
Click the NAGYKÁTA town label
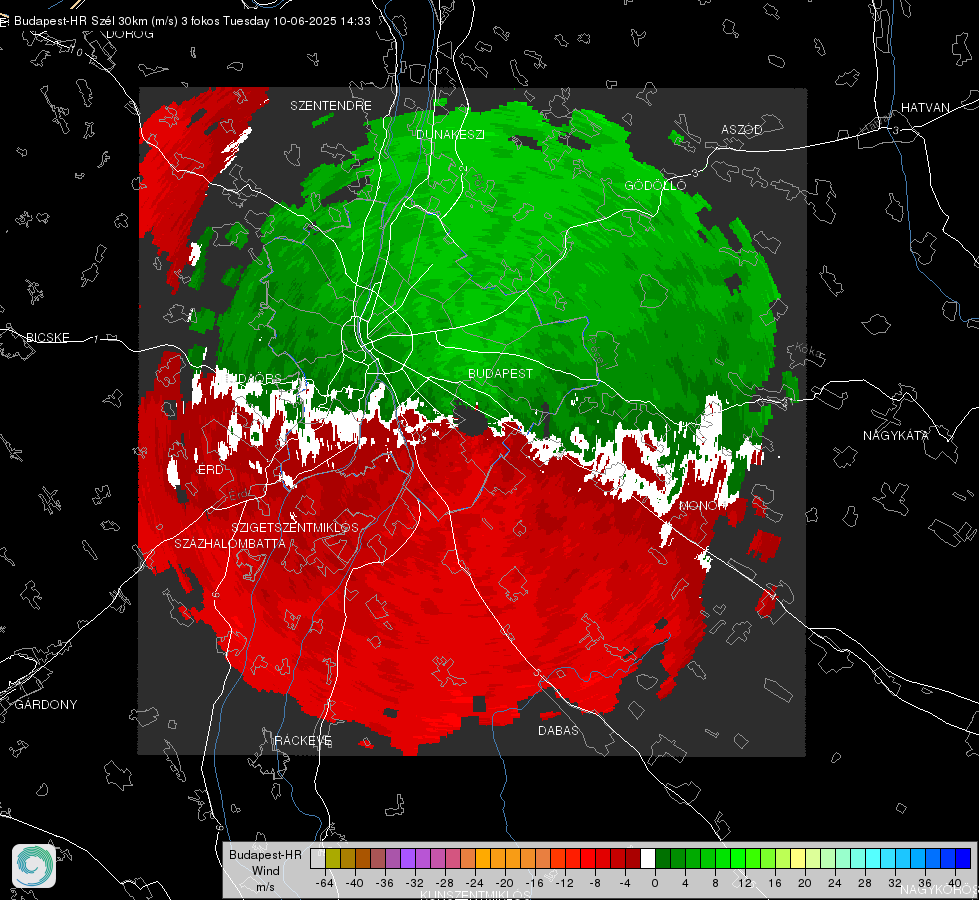point(896,435)
